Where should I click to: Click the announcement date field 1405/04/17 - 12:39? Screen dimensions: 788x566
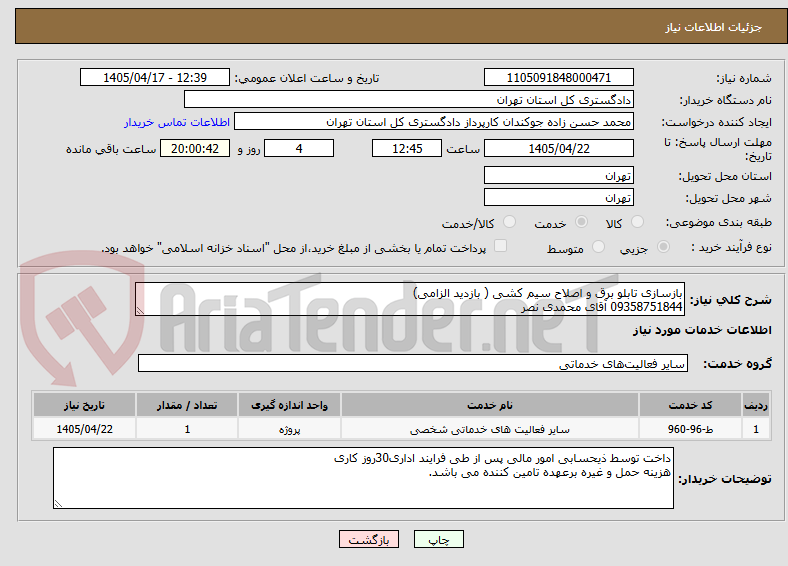pos(155,77)
